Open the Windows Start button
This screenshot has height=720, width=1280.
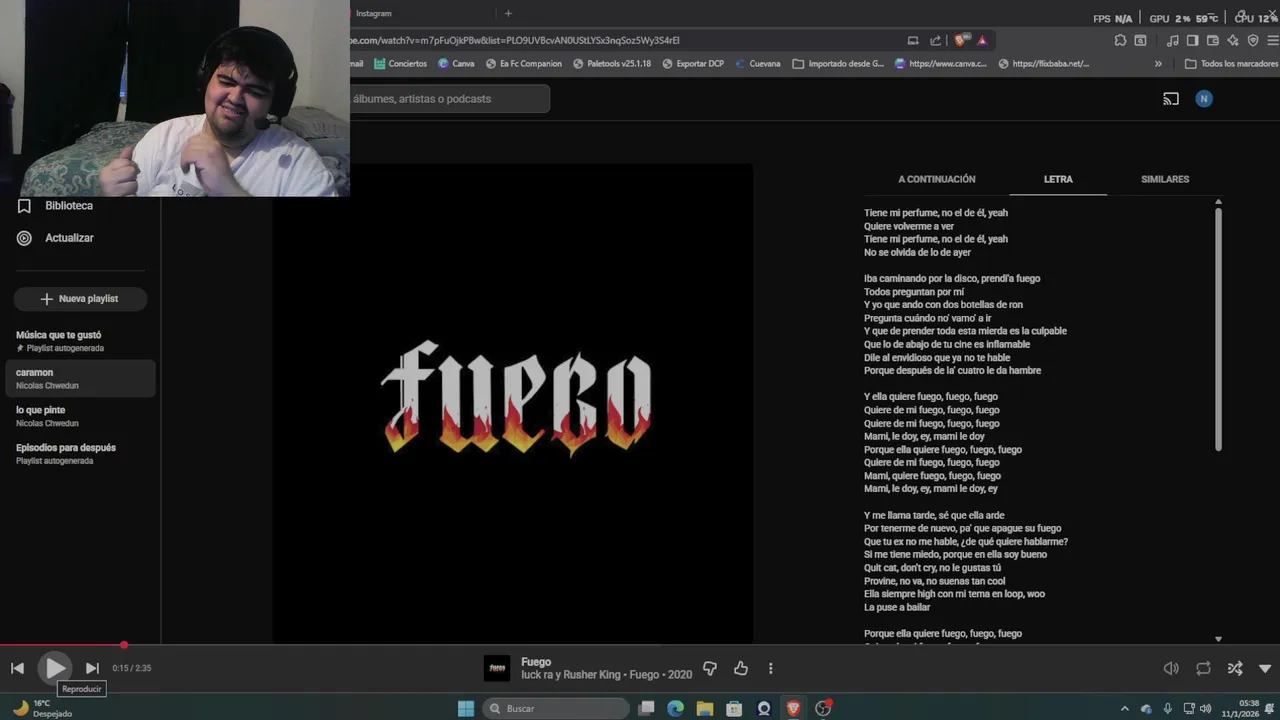pos(466,708)
